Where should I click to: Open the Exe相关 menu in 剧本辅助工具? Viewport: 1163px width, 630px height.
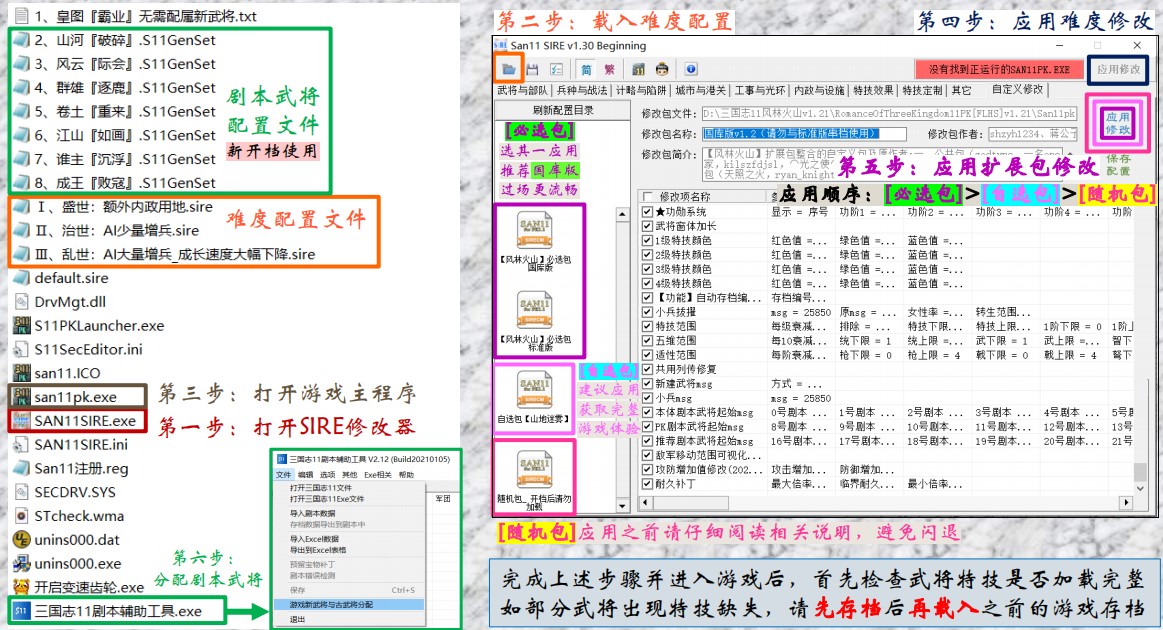point(378,474)
